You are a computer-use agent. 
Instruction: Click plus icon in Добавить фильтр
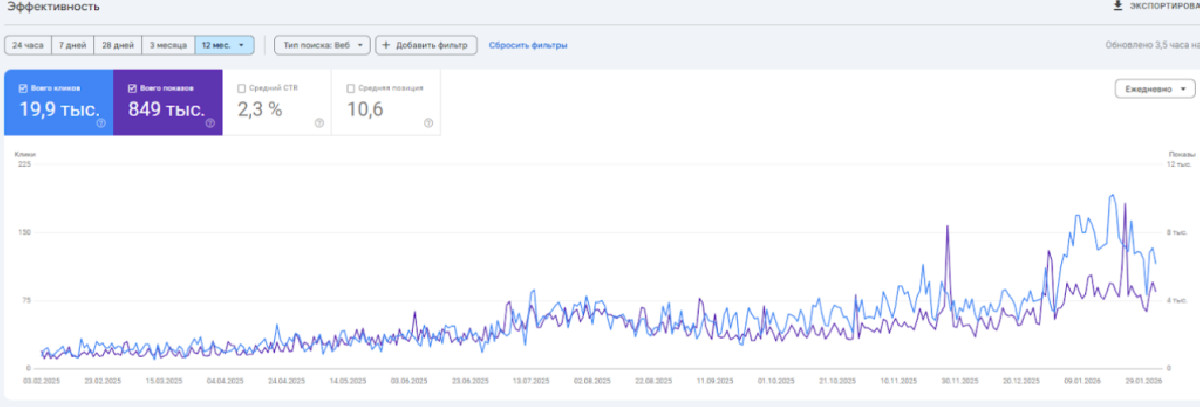386,45
